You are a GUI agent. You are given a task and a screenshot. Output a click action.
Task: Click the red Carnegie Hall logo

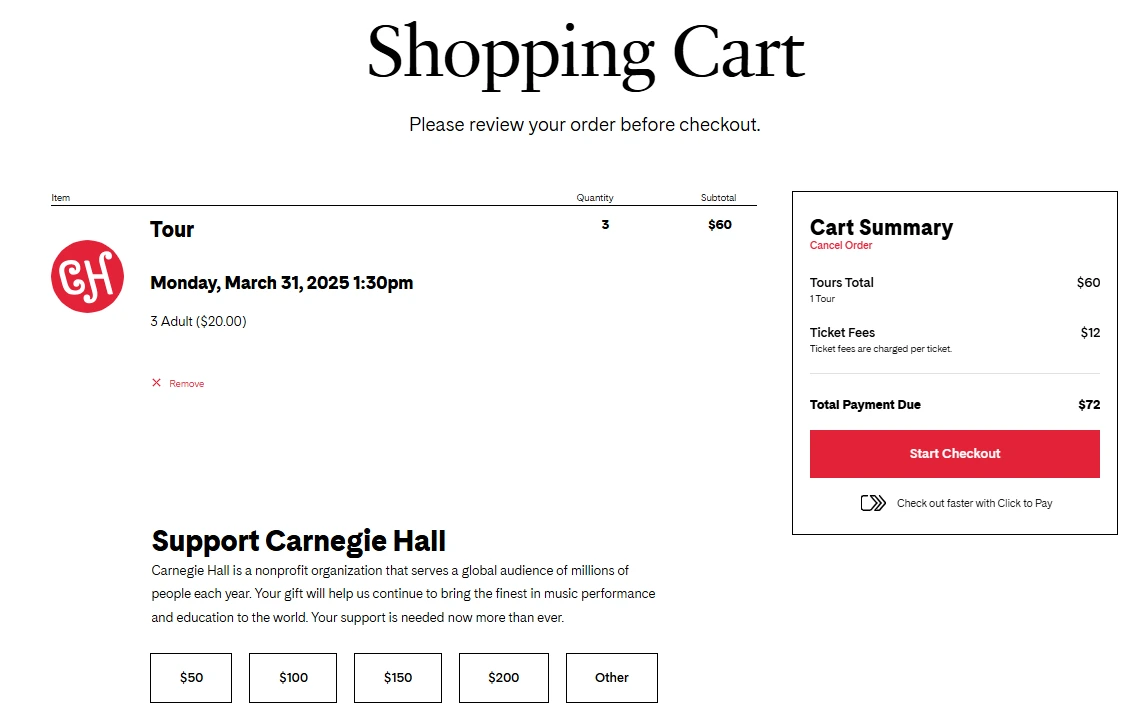coord(87,276)
